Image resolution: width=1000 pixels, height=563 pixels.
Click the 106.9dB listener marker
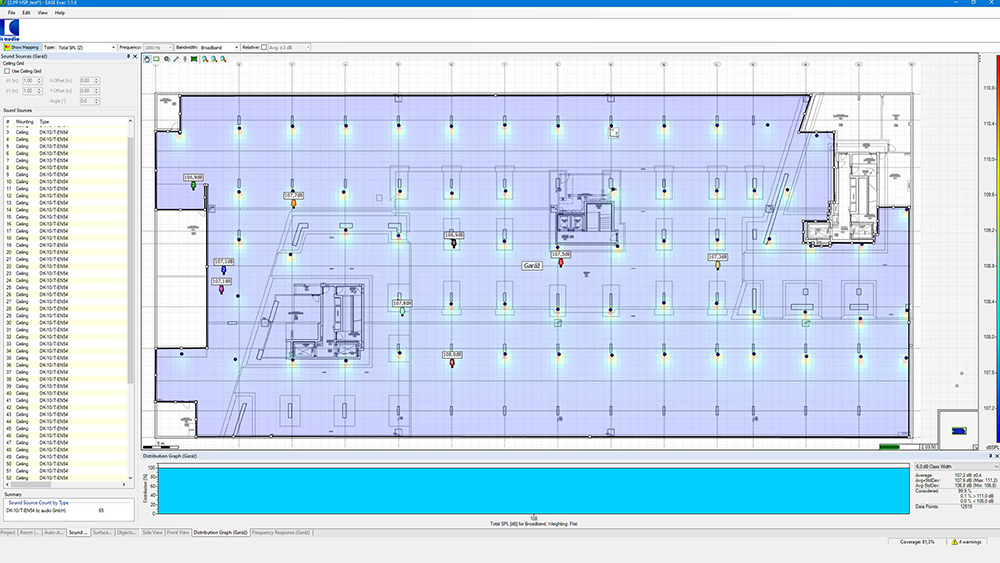tap(193, 181)
